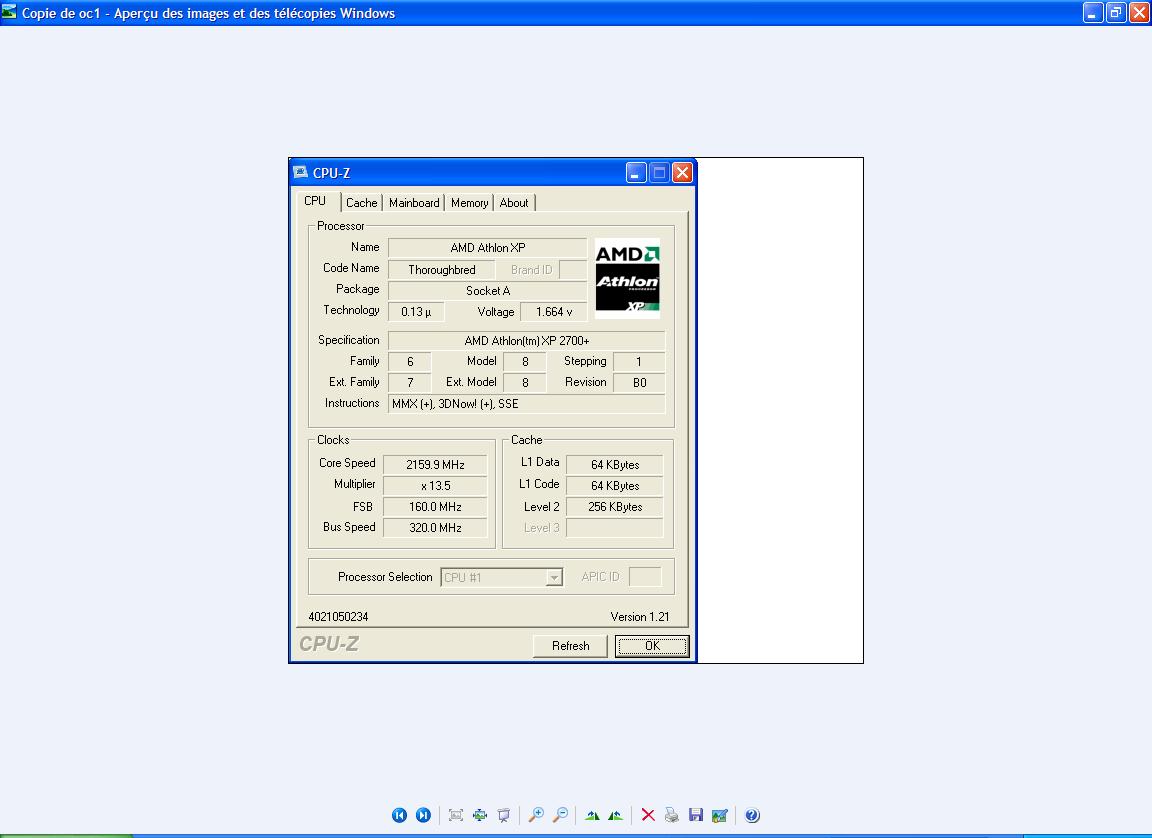Save a copy using floppy disk icon

[x=696, y=815]
